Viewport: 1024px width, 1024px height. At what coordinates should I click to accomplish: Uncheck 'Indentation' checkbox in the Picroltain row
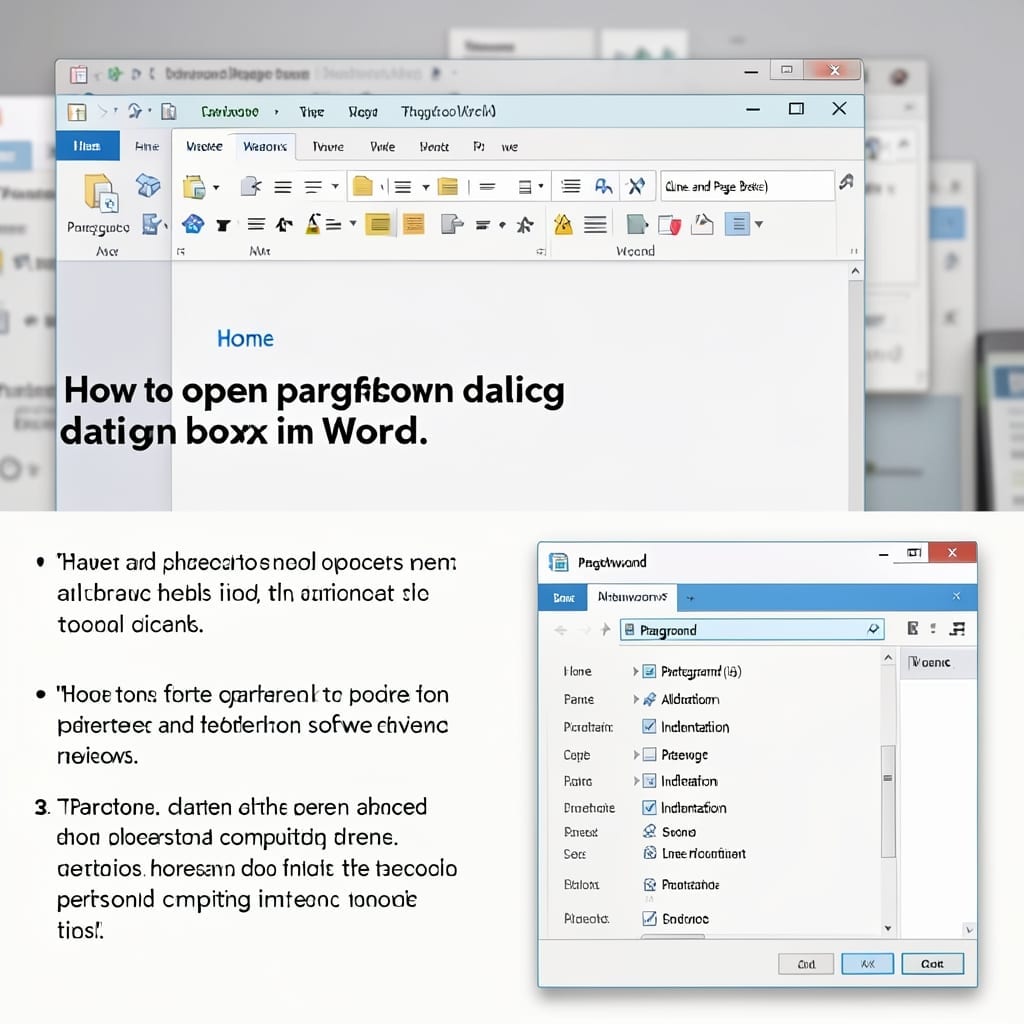(x=649, y=726)
